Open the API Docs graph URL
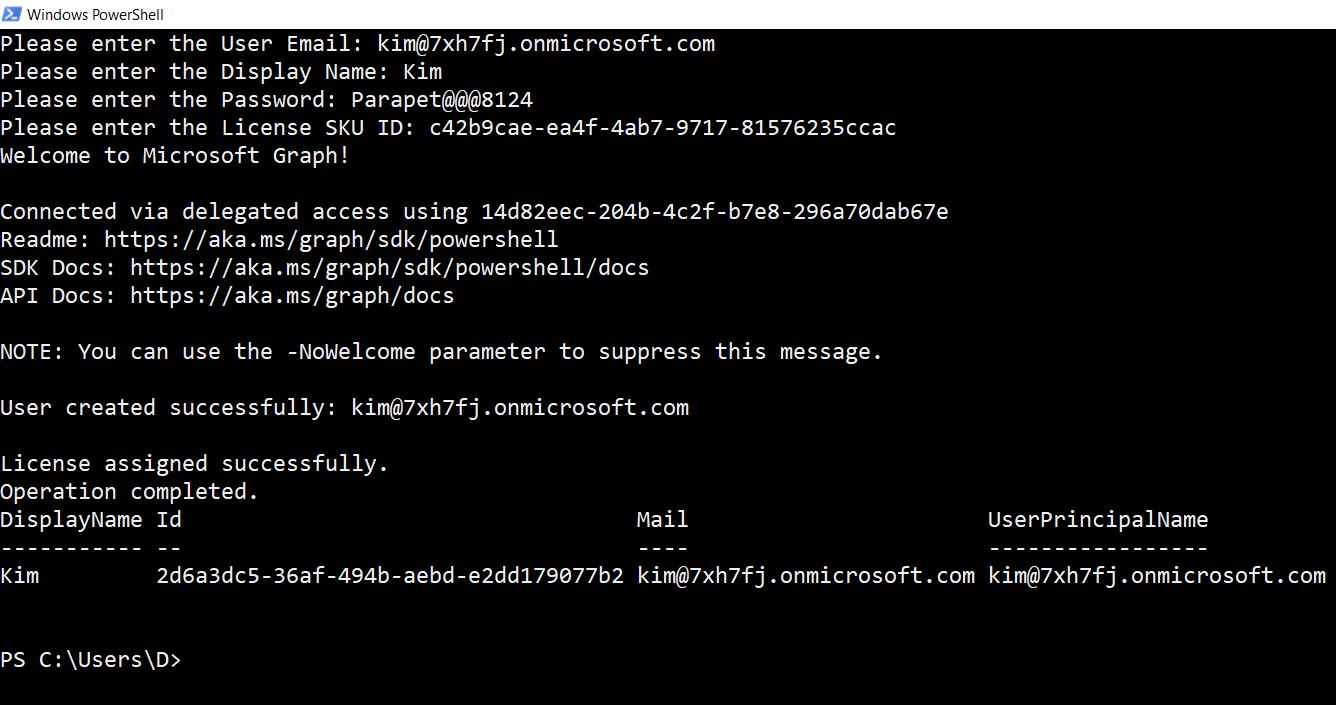This screenshot has height=705, width=1336. coord(291,296)
